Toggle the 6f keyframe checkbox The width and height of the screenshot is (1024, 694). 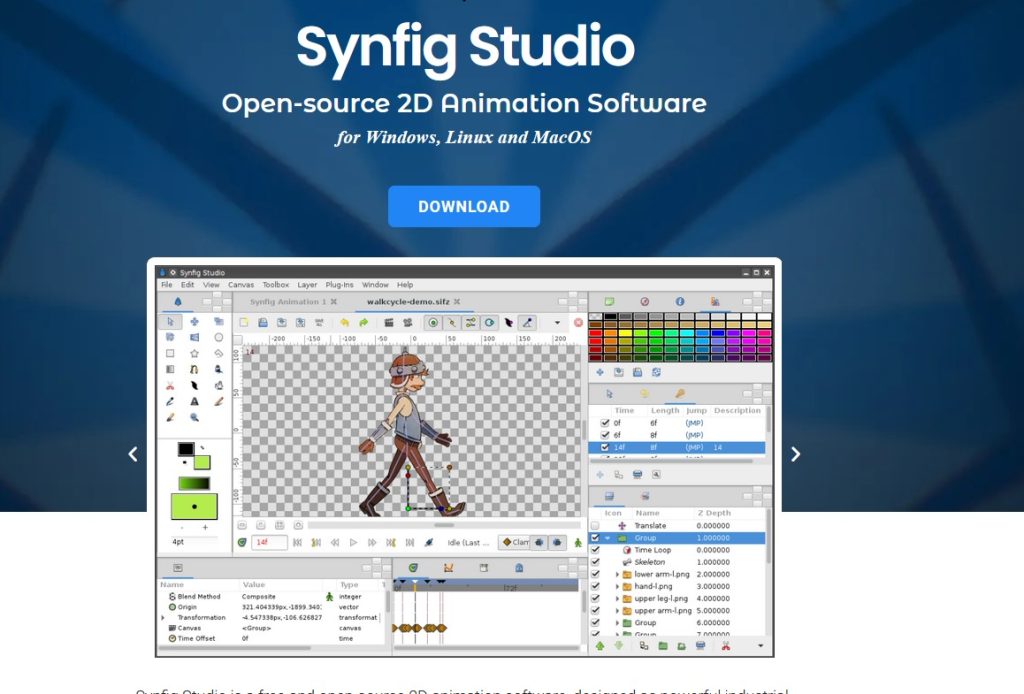coord(605,435)
